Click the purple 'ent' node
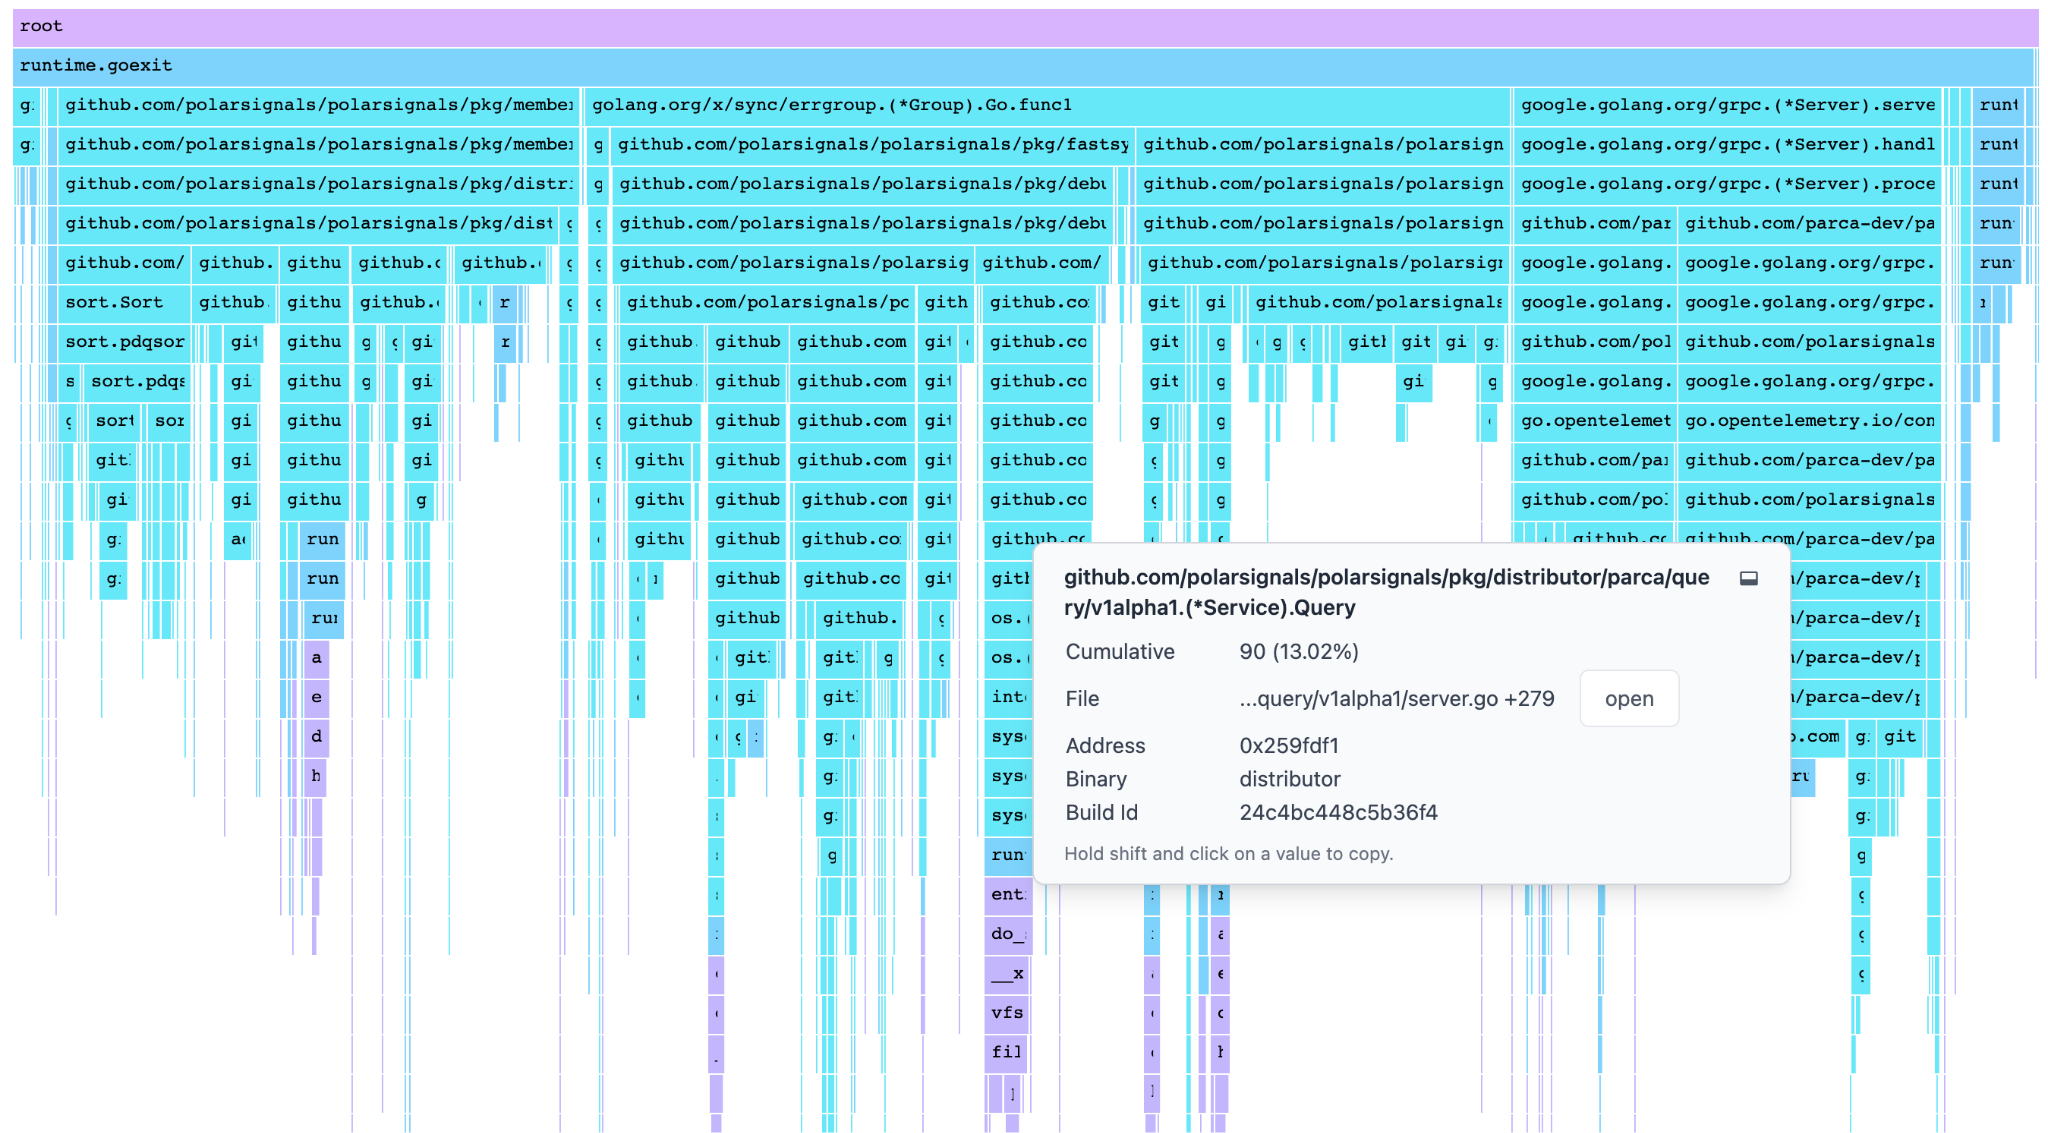Screen dimensions: 2048x1133 coord(1007,895)
